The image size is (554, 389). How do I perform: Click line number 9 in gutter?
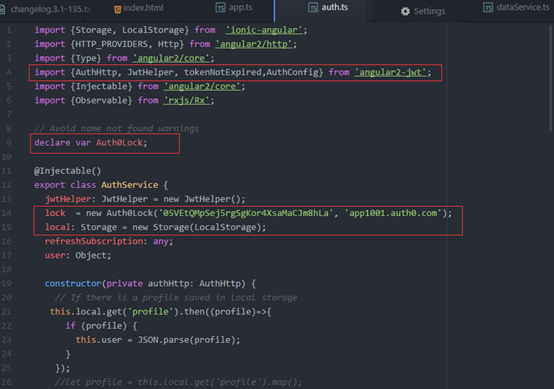click(9, 143)
